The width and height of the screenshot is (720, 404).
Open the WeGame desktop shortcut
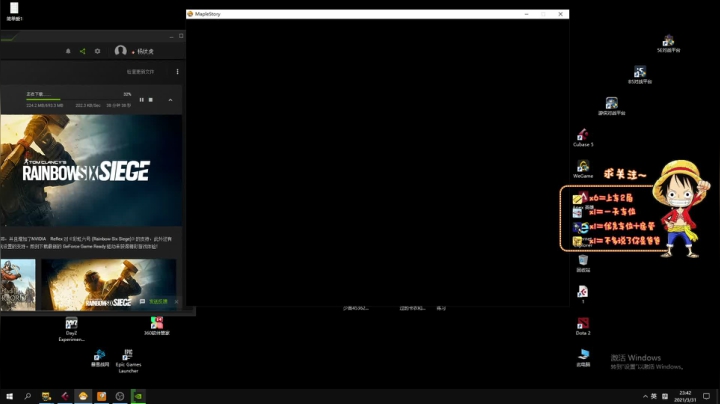pos(583,169)
